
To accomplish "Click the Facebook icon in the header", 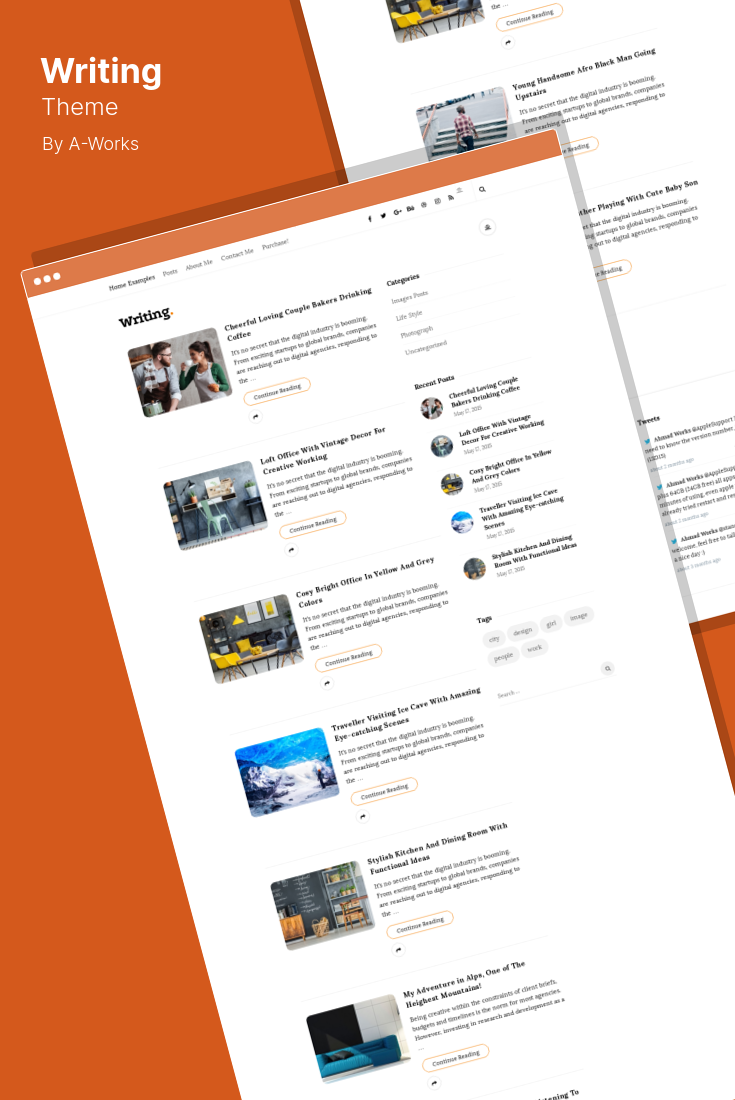I will click(370, 219).
